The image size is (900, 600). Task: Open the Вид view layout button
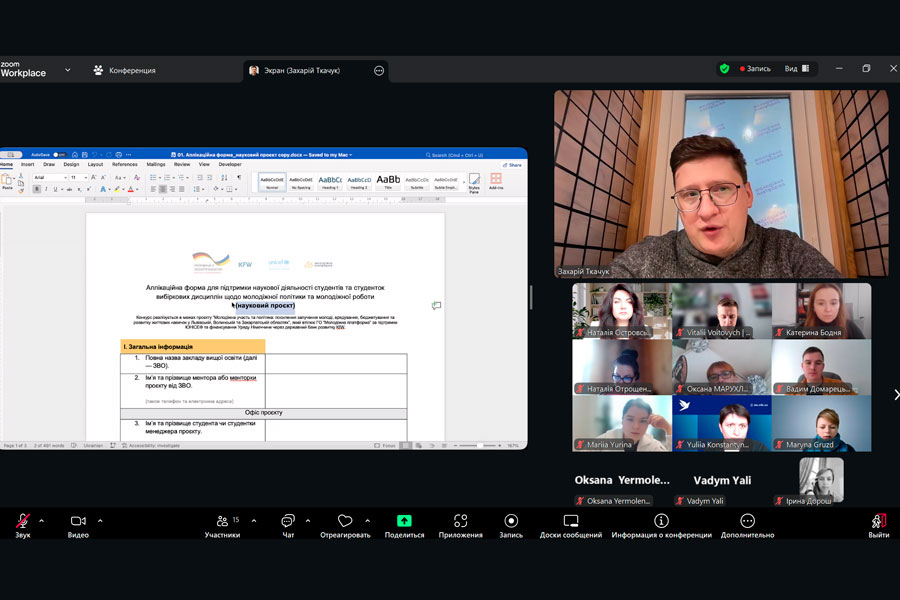(x=794, y=69)
